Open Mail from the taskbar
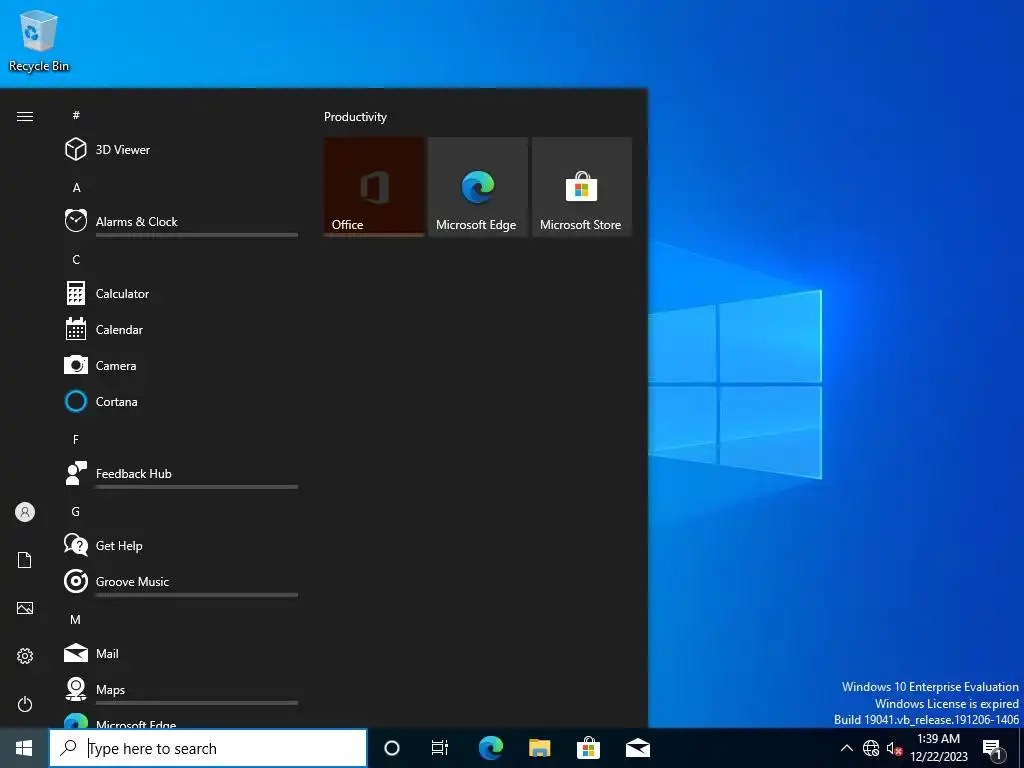Image resolution: width=1024 pixels, height=768 pixels. 637,748
